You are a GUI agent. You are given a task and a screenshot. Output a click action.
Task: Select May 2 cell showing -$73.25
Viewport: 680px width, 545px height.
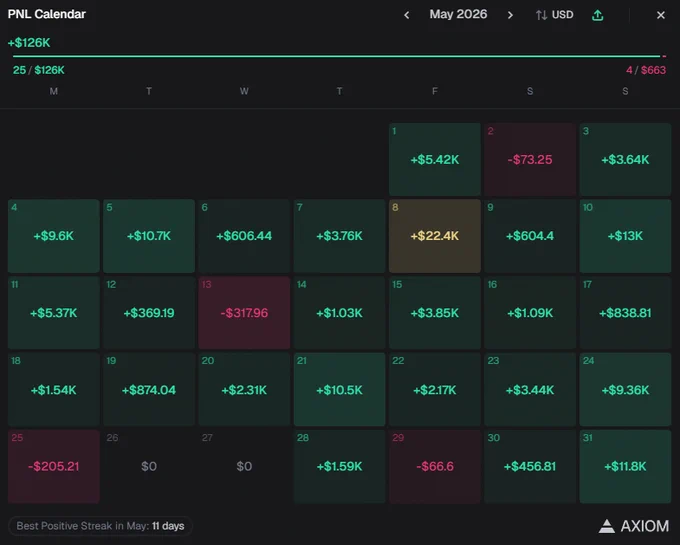(x=530, y=159)
